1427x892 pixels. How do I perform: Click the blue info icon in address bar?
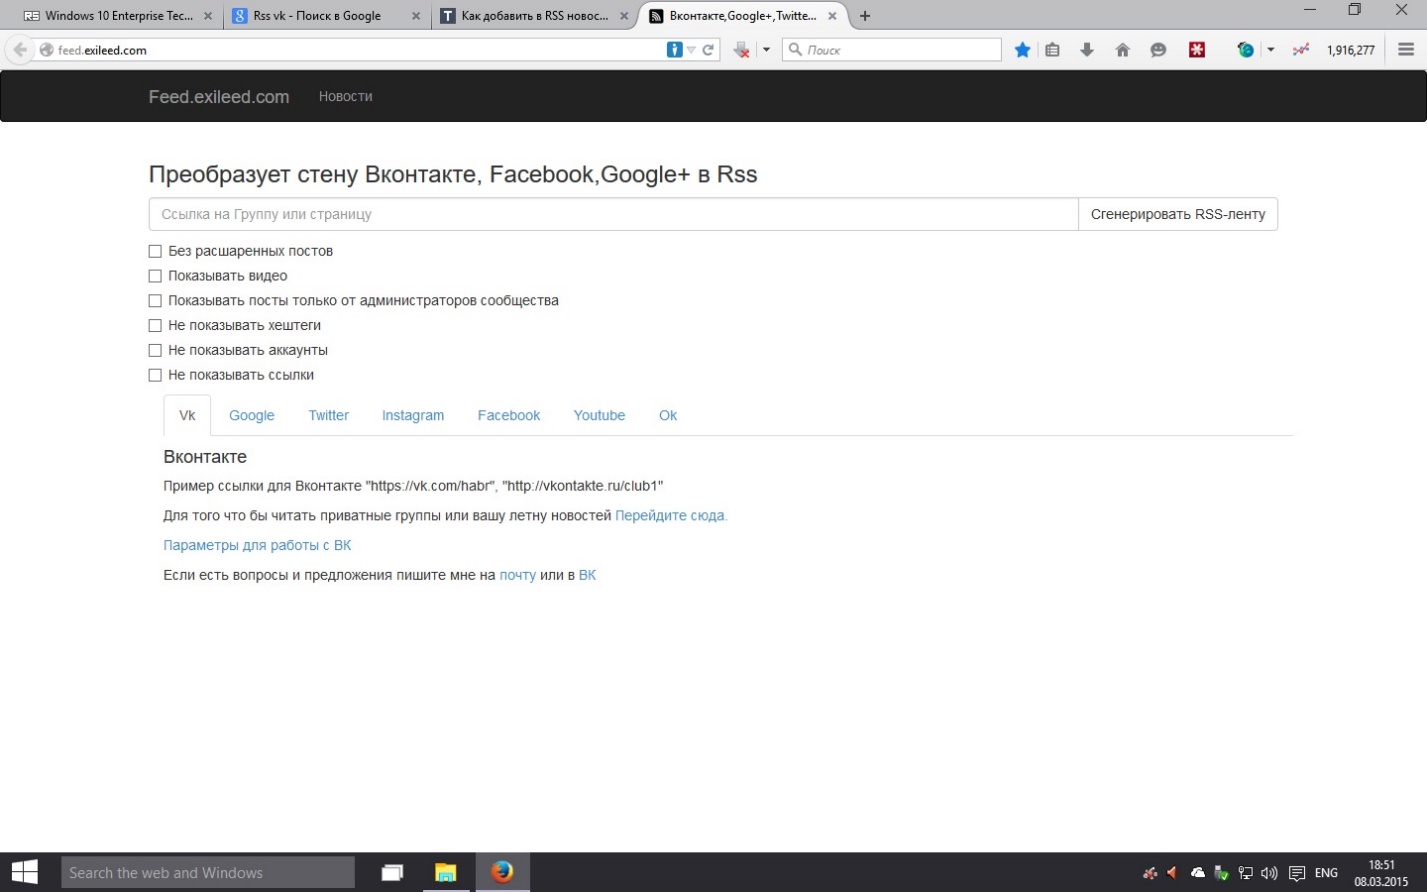pos(674,50)
